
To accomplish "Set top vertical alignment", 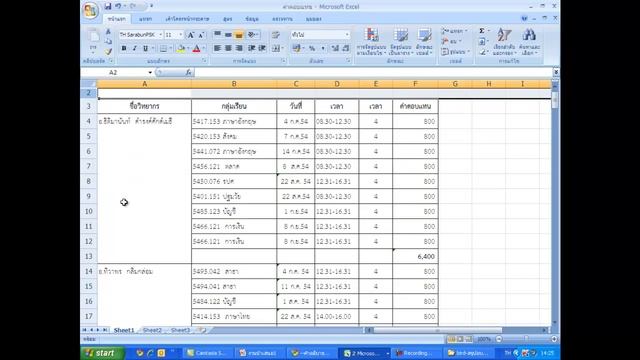I will pyautogui.click(x=218, y=35).
